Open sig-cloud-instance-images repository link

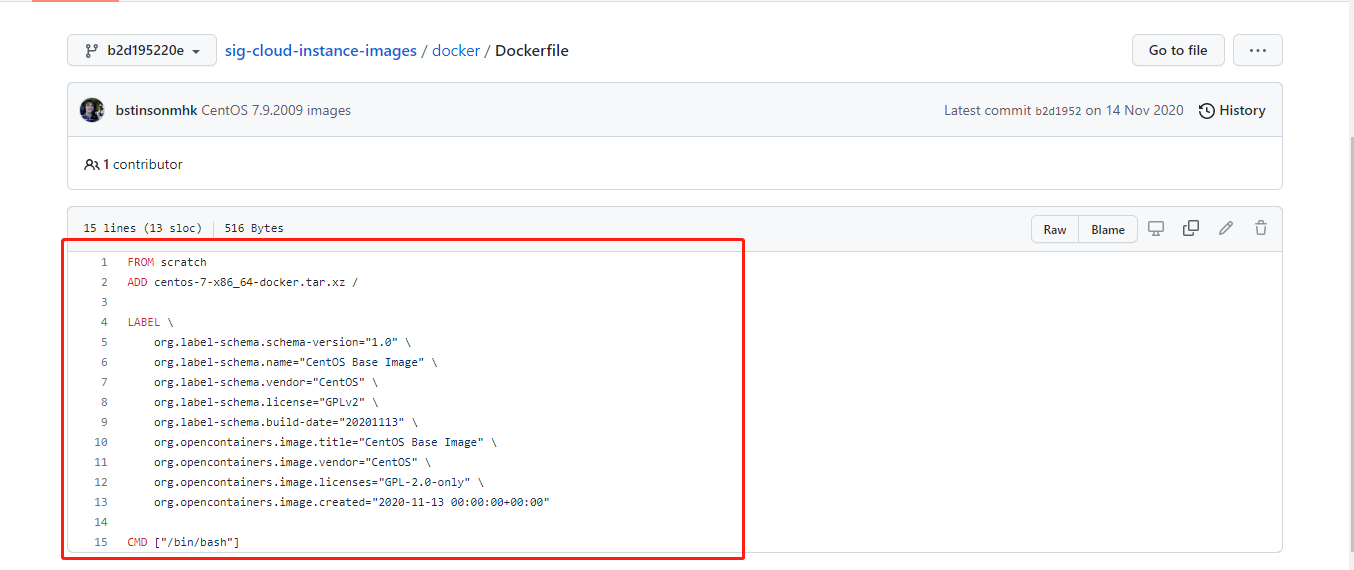coord(320,50)
